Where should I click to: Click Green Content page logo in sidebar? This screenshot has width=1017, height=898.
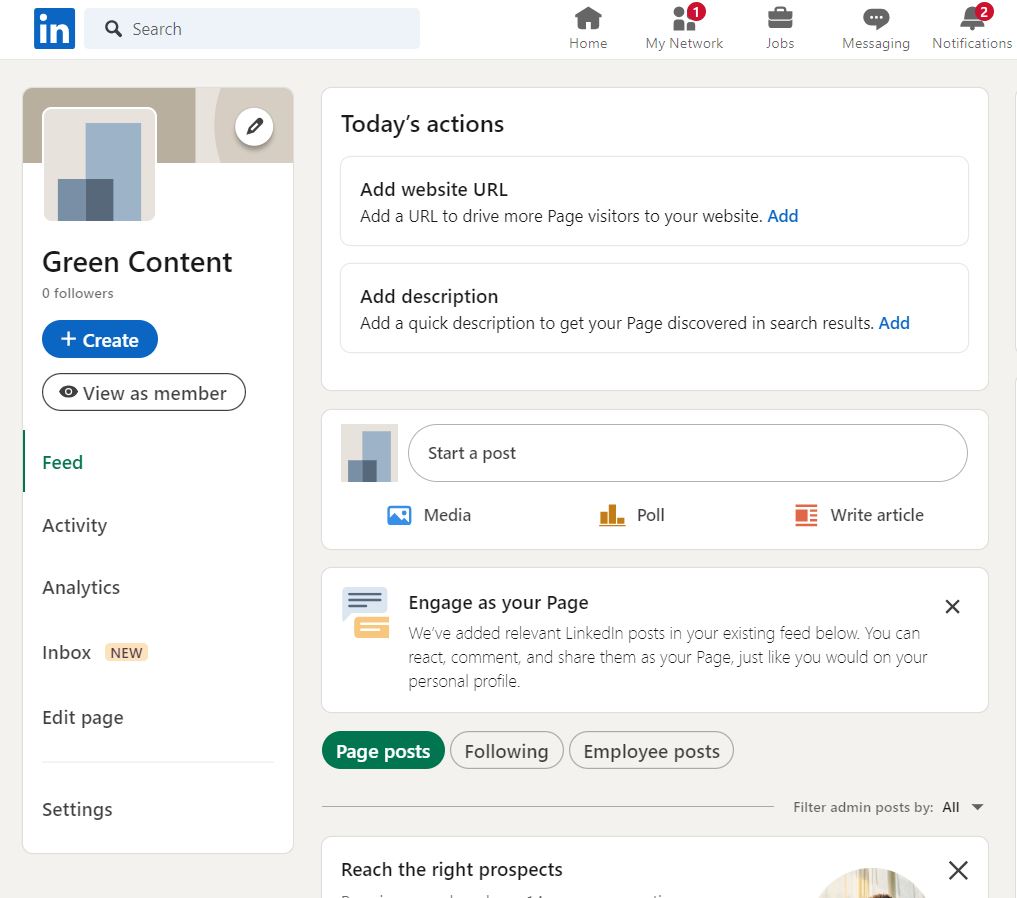tap(99, 165)
